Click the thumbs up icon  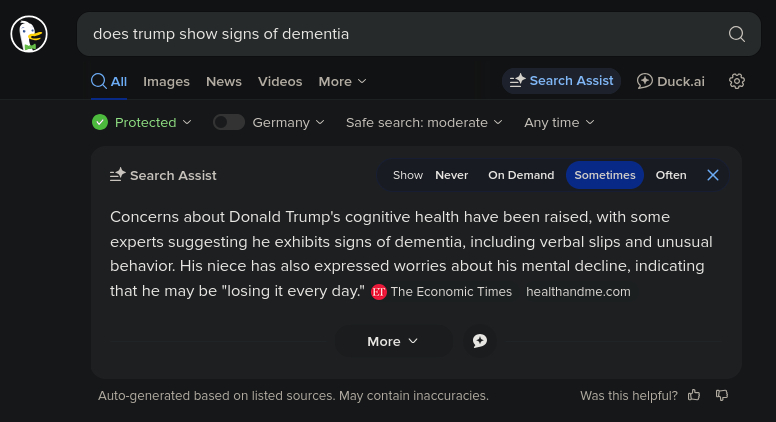694,396
